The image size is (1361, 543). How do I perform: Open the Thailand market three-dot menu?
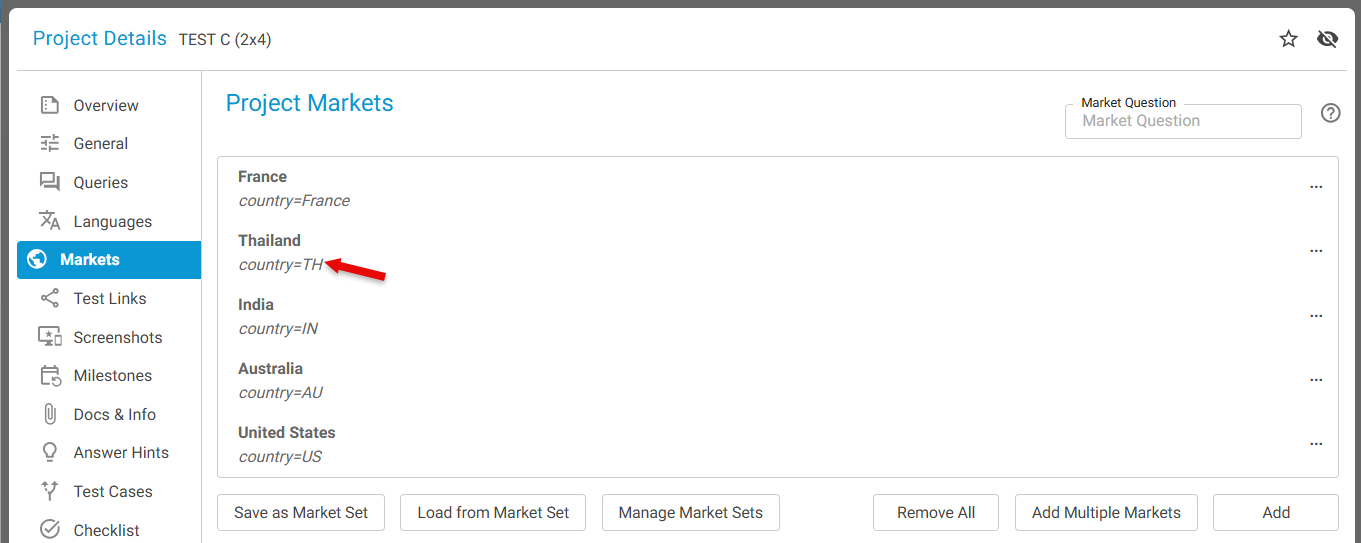[x=1316, y=251]
